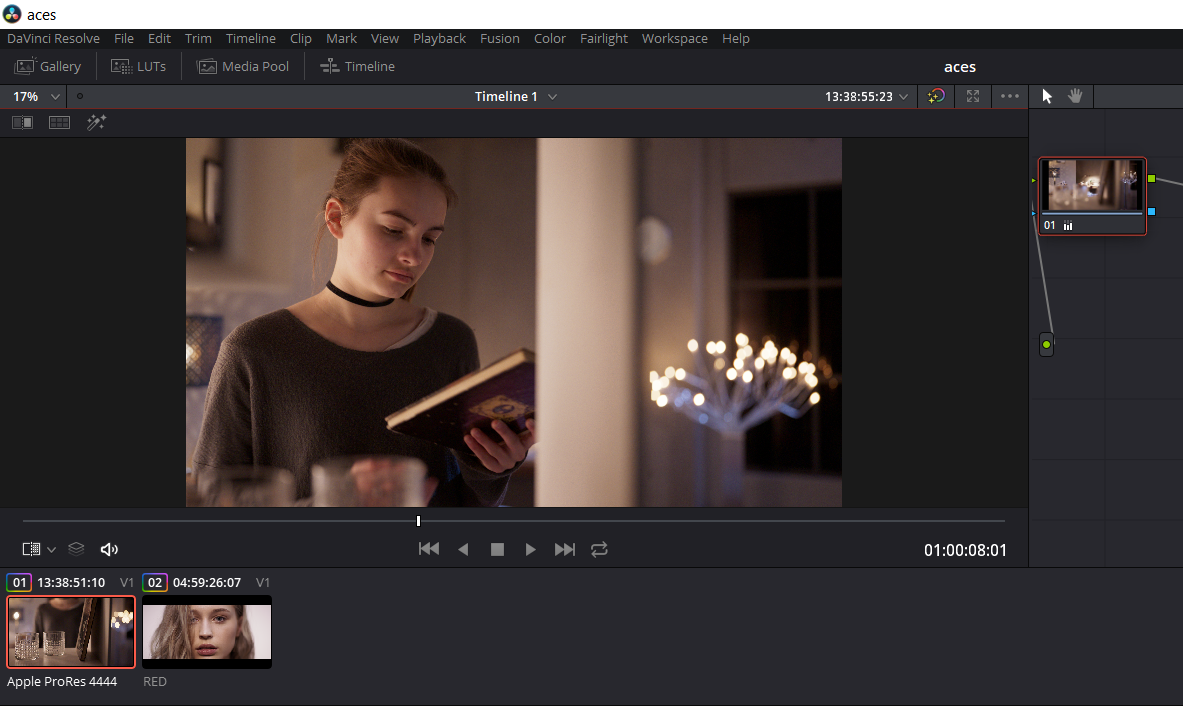This screenshot has height=706, width=1183.
Task: Click the record timecode 01:00:08:01
Action: point(965,551)
